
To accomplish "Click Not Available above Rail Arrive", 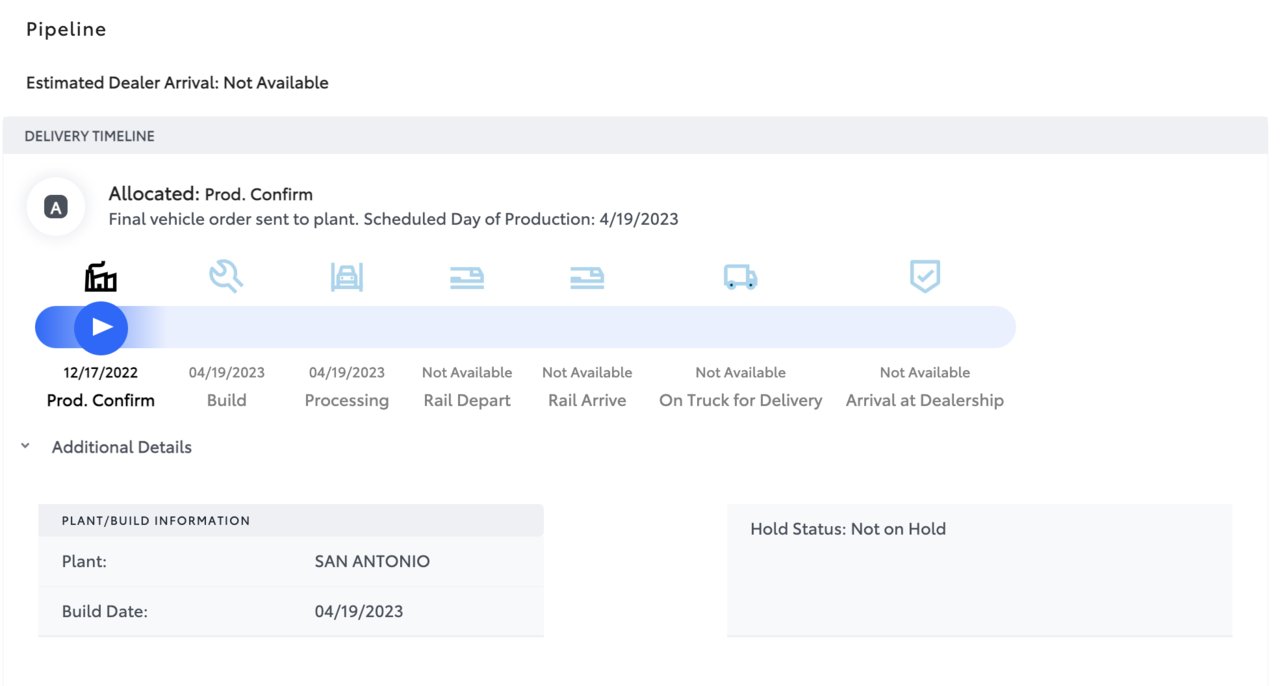I will pos(587,372).
